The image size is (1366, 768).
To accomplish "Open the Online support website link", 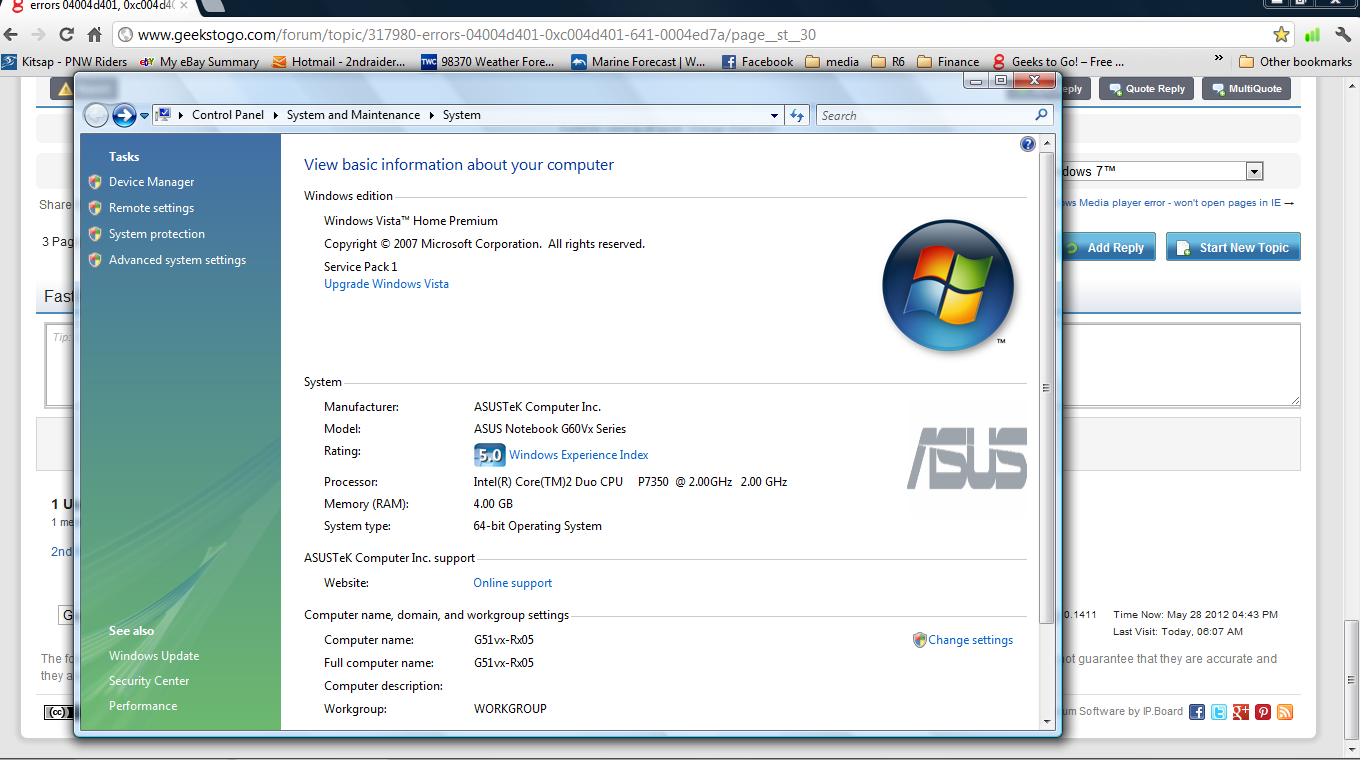I will click(x=512, y=583).
